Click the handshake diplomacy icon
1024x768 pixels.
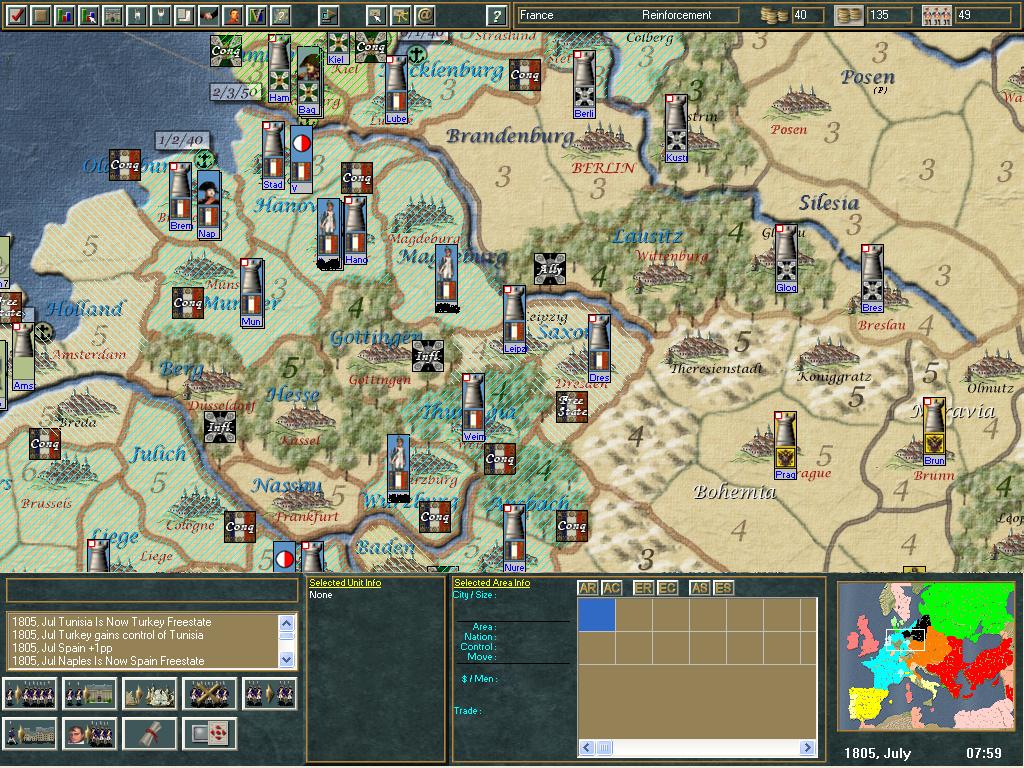[x=209, y=15]
